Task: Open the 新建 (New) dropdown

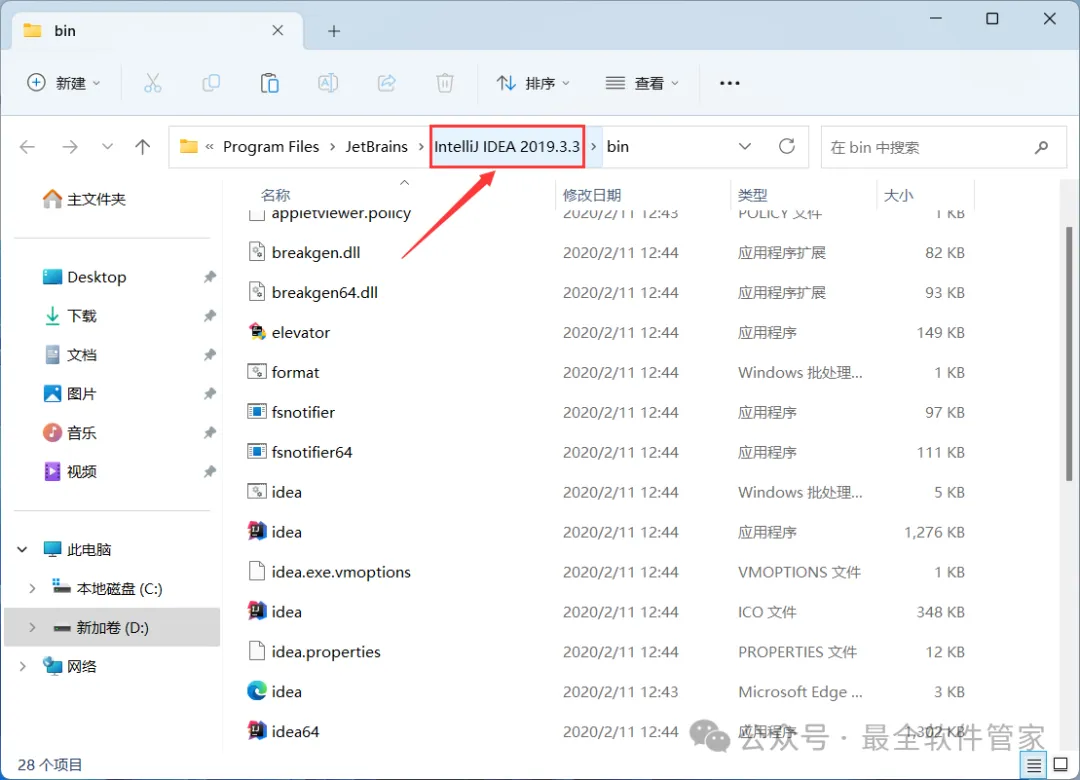Action: click(x=64, y=83)
